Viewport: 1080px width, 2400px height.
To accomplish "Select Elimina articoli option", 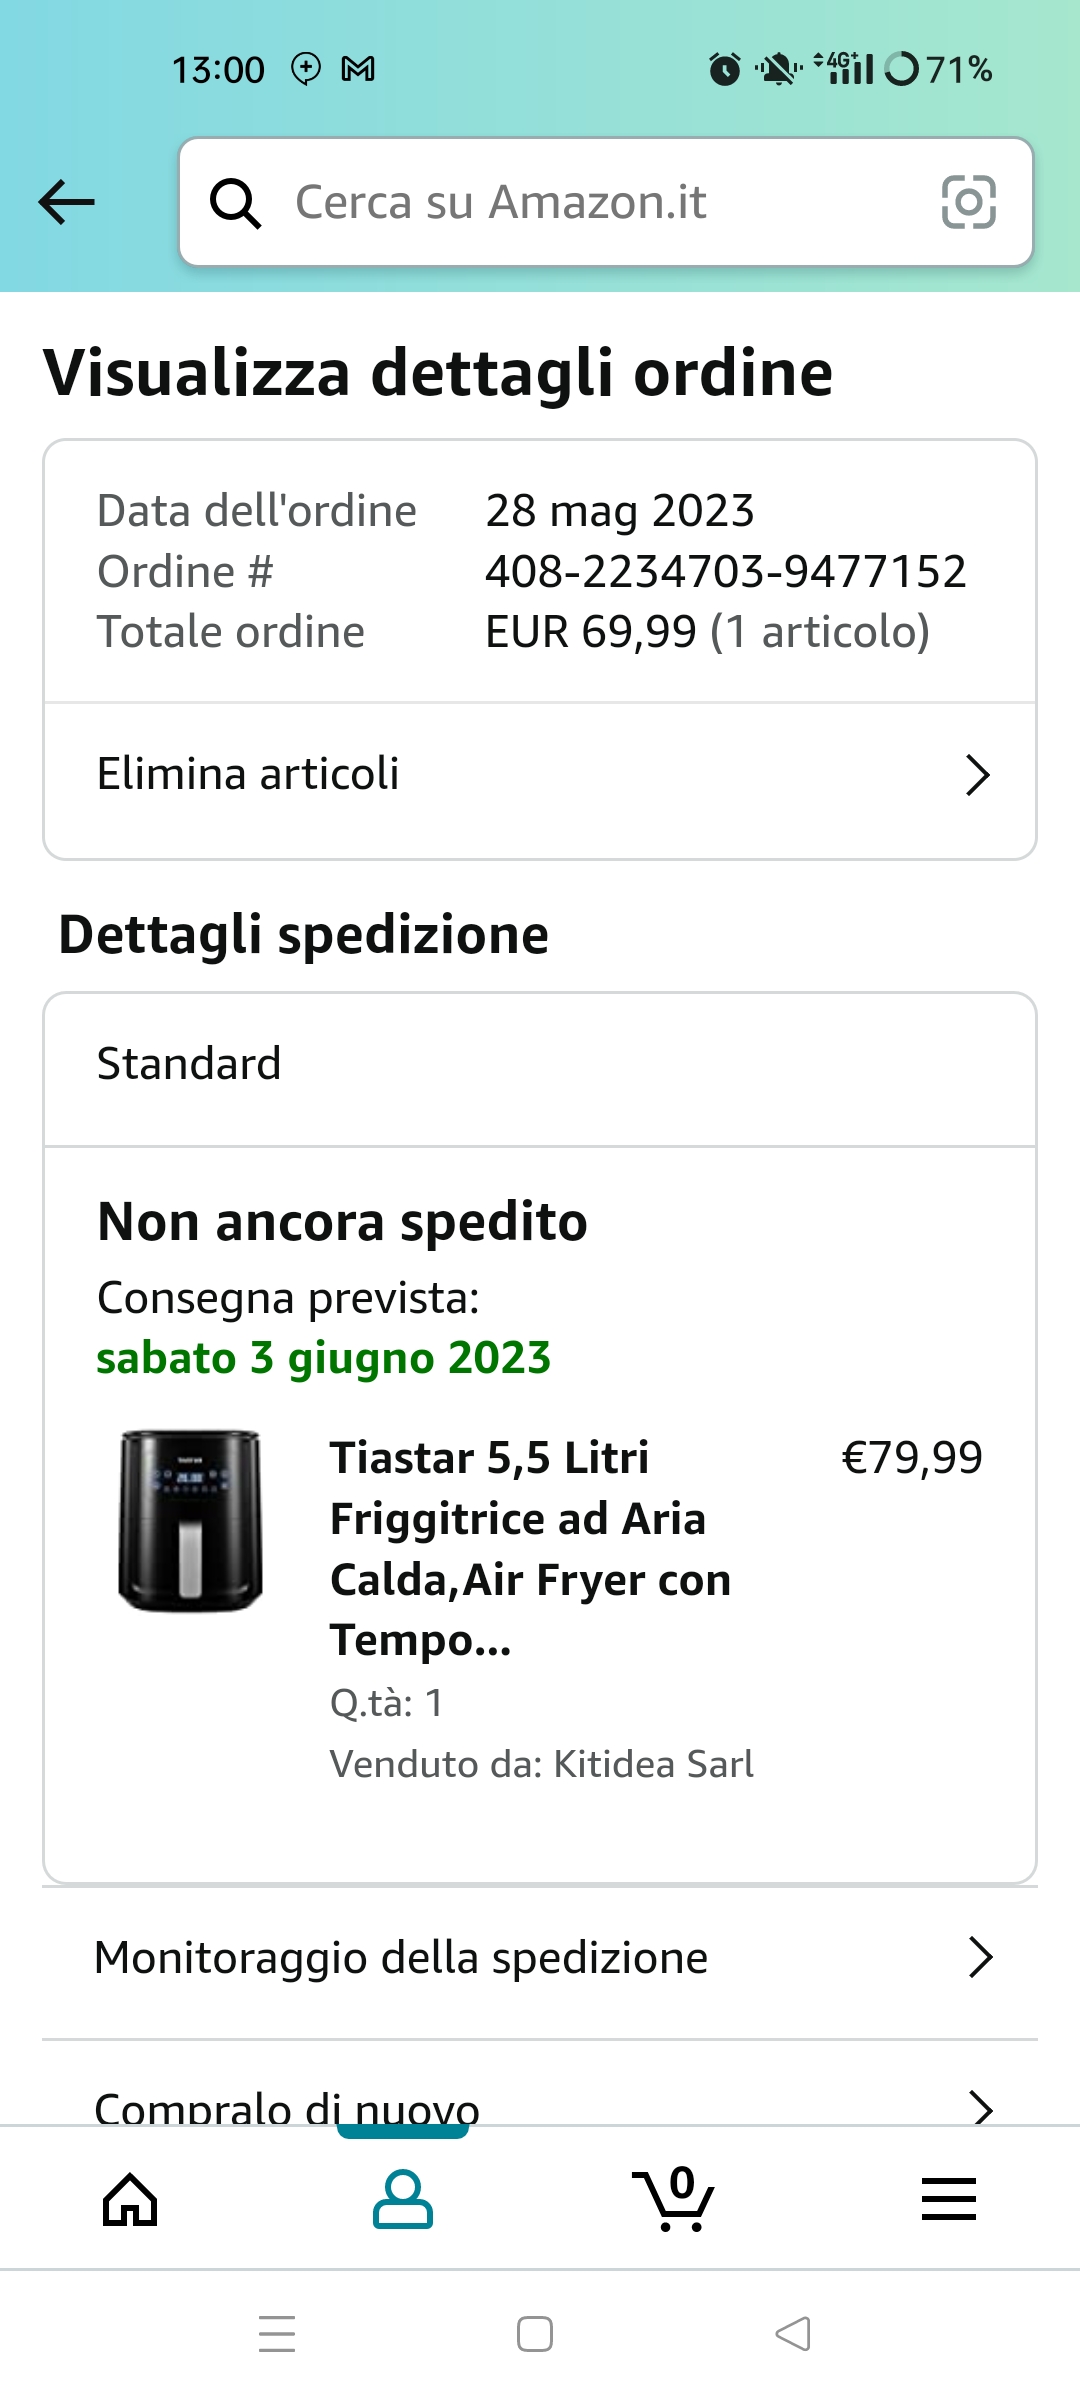I will point(248,774).
